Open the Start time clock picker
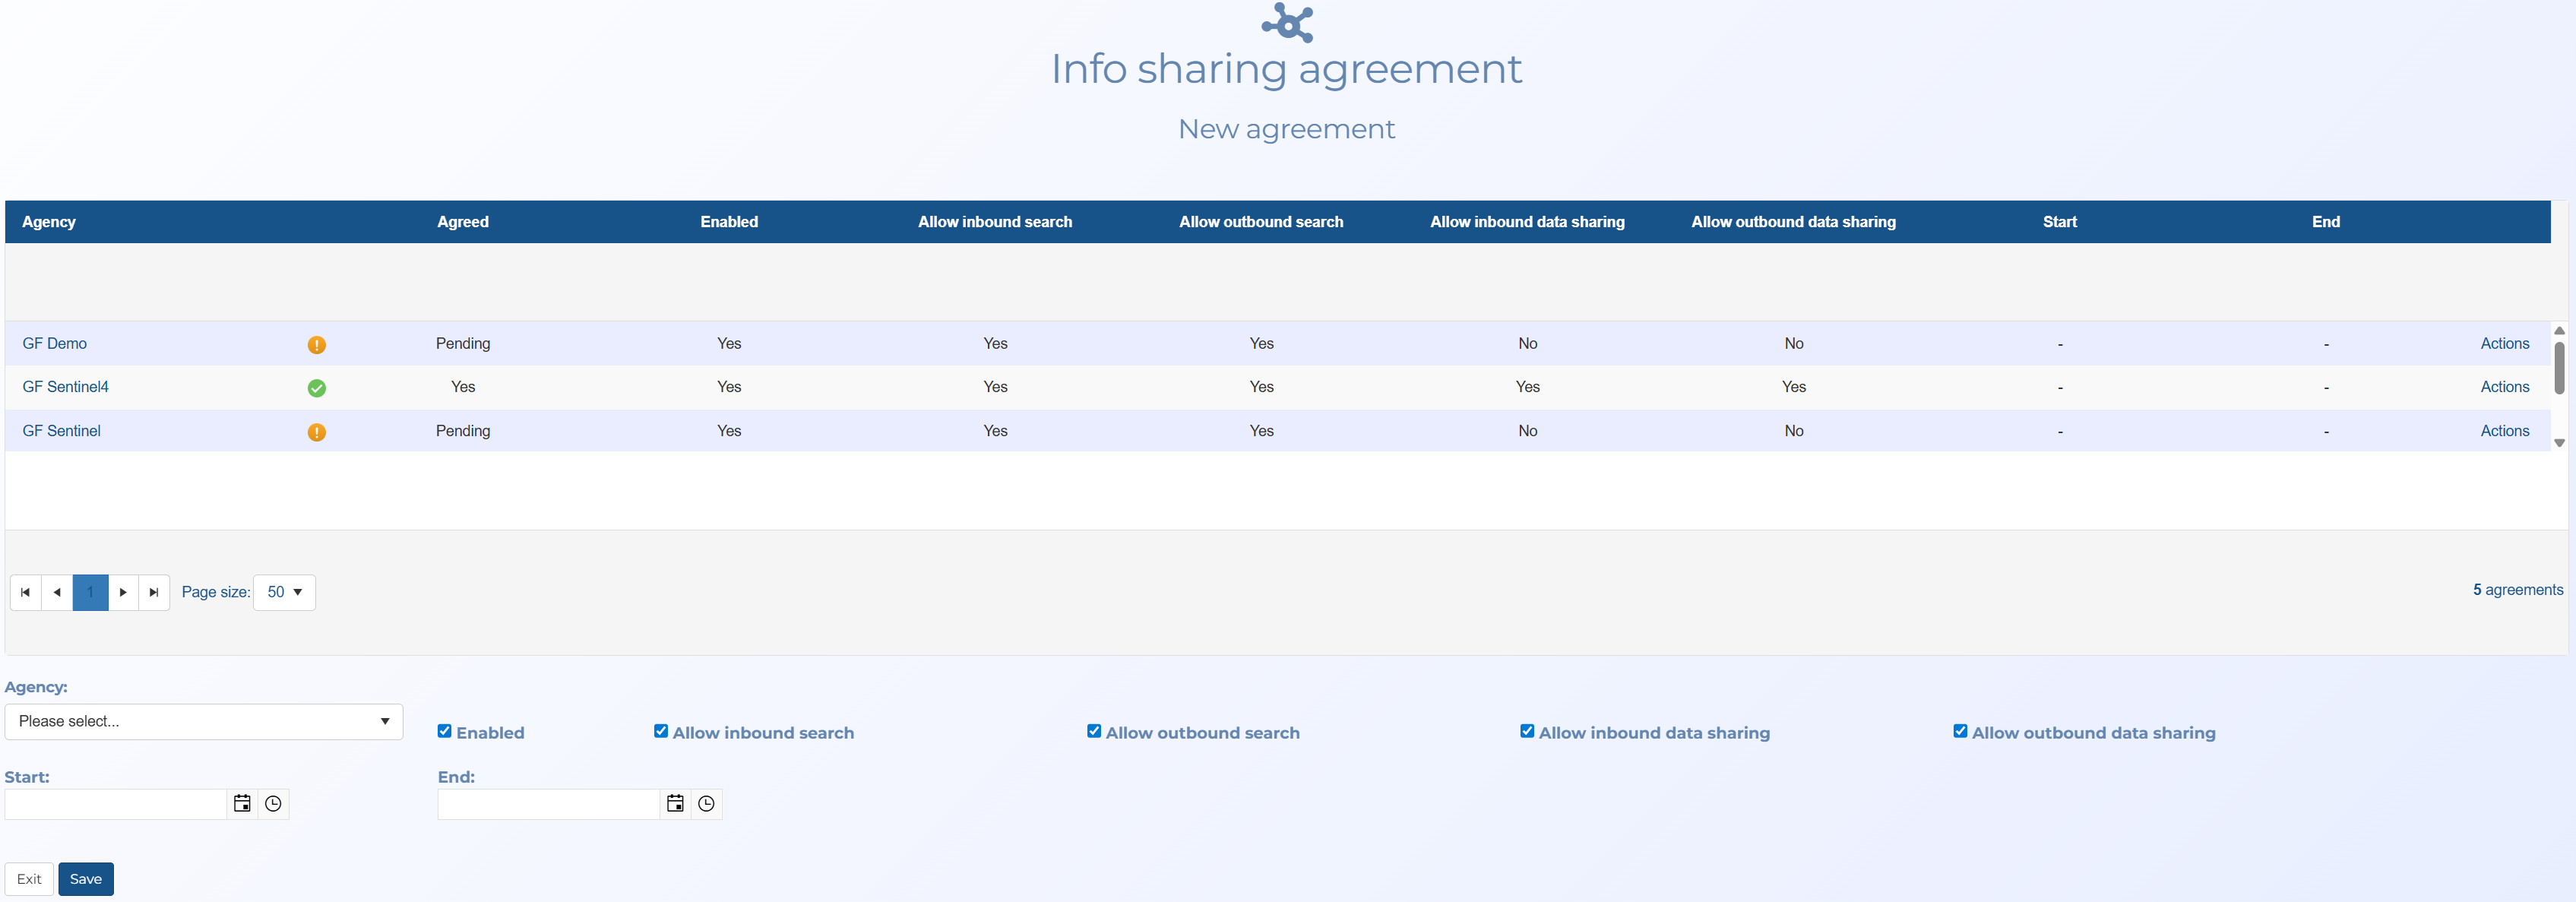The height and width of the screenshot is (902, 2576). 273,804
